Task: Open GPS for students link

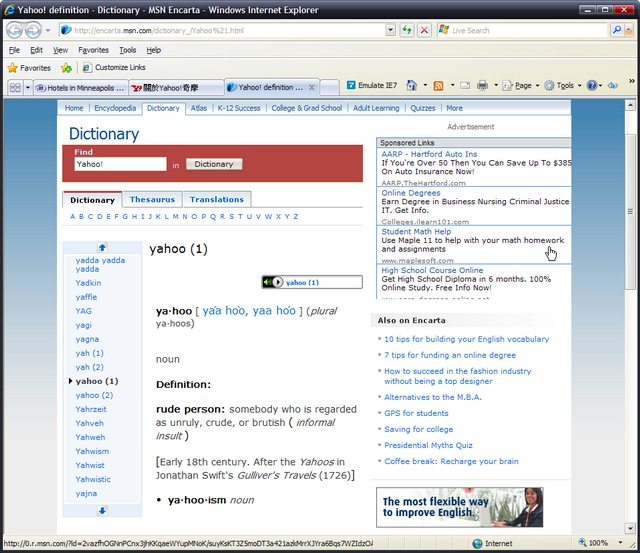Action: 416,413
